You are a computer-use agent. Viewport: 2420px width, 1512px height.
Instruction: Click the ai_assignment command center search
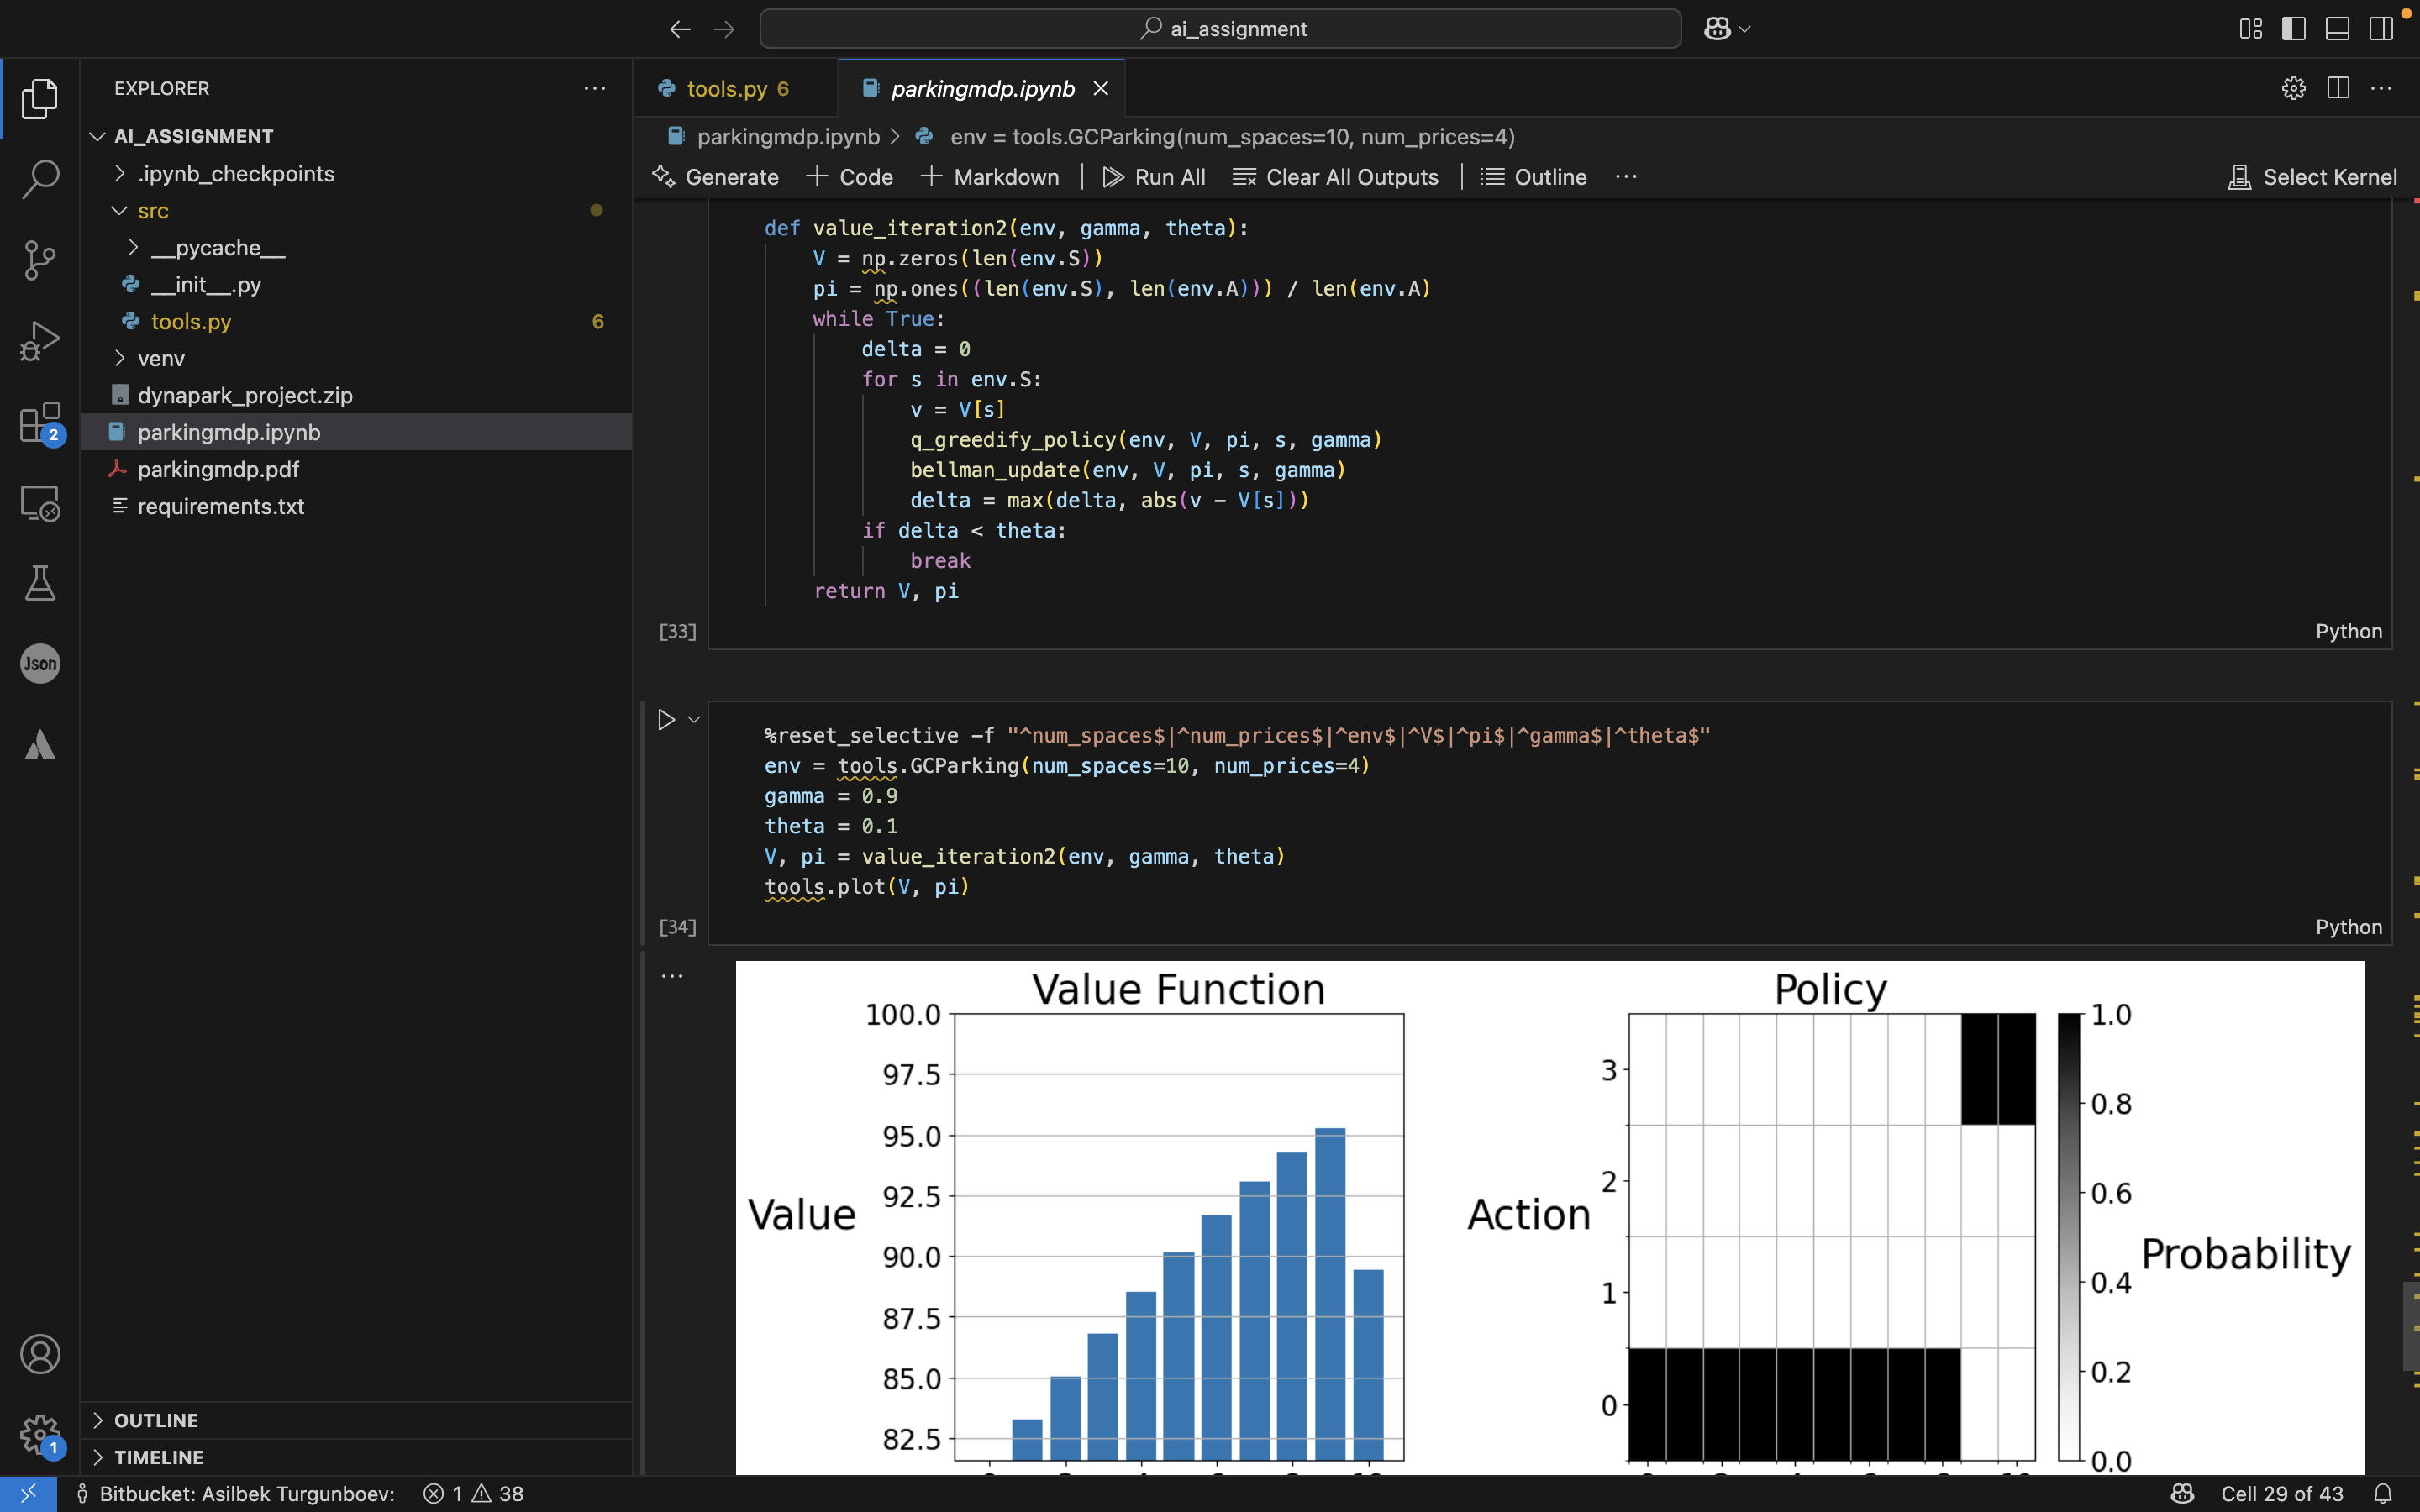1220,29
